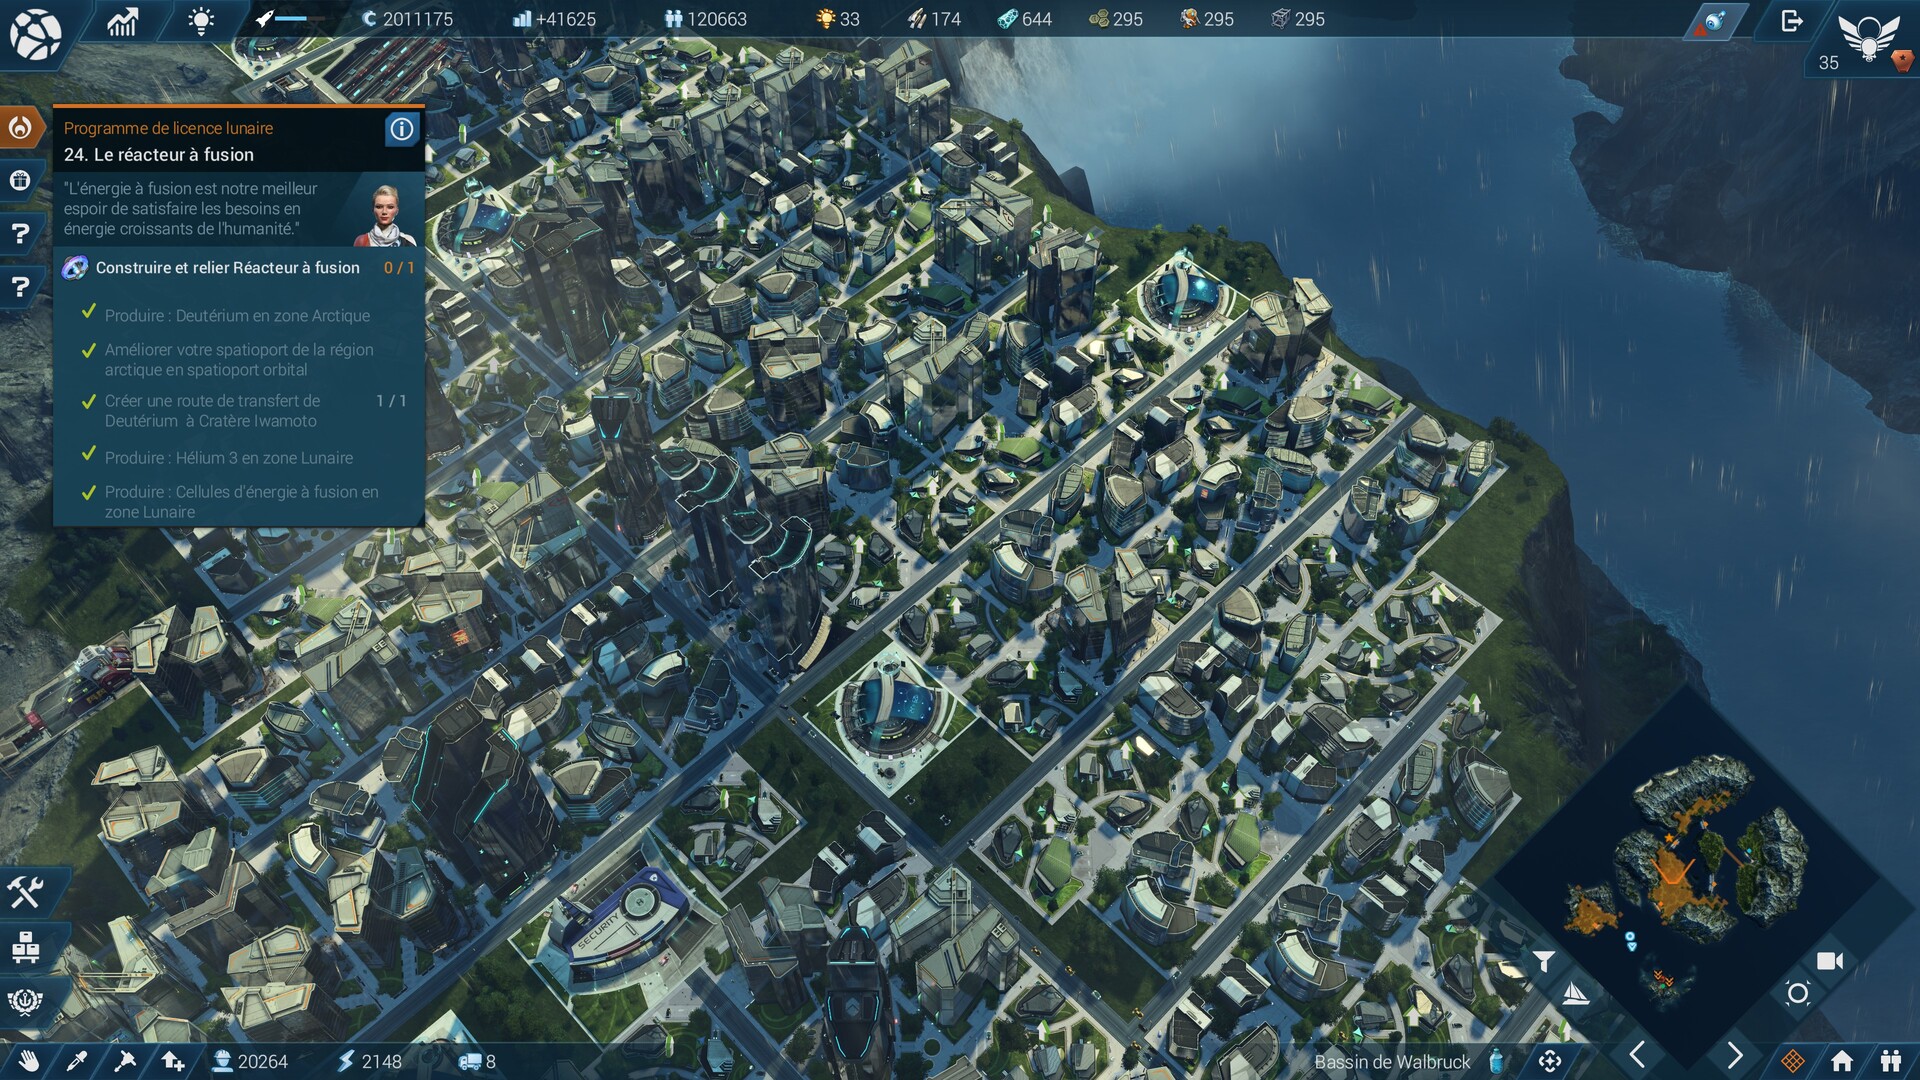The image size is (1920, 1080).
Task: Click the population count 120663
Action: point(706,19)
